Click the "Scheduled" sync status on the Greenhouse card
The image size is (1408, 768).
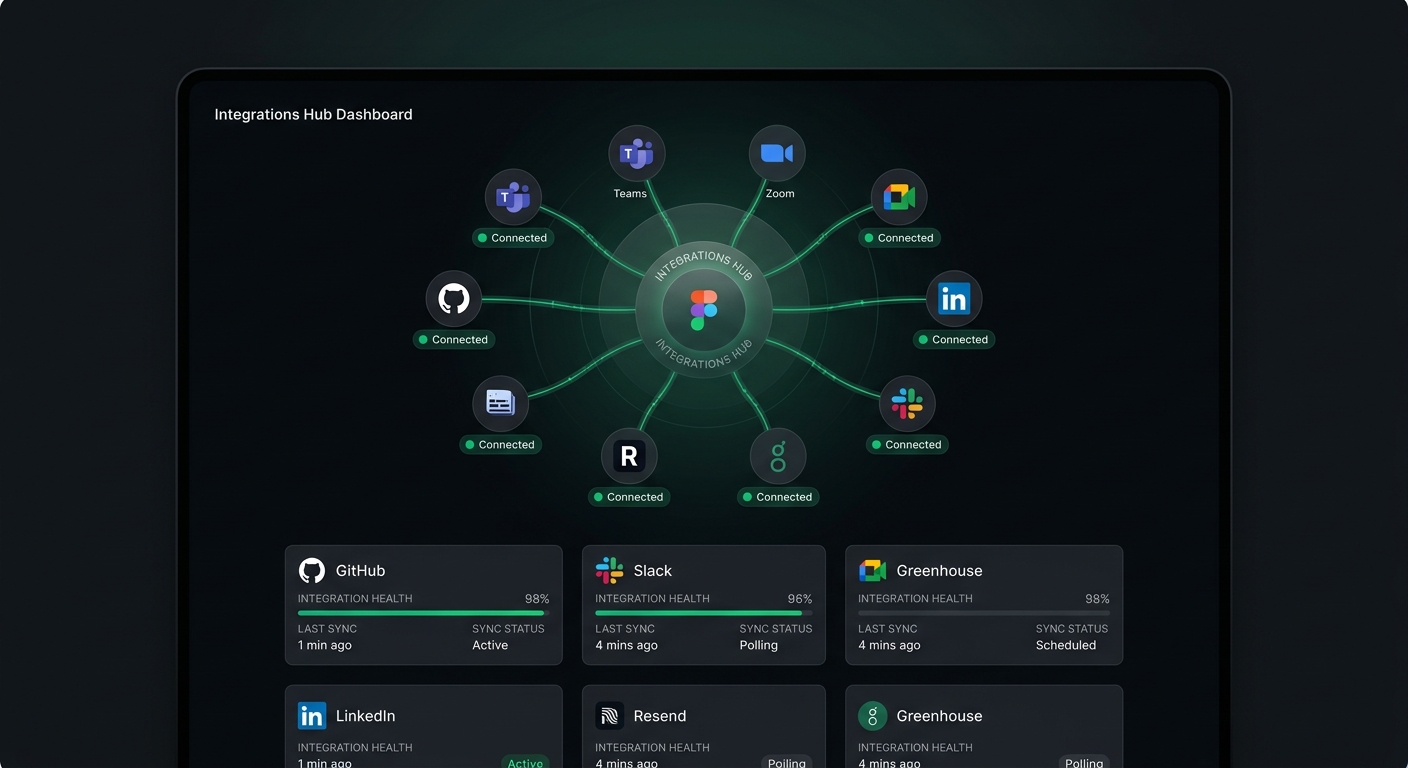(1066, 646)
